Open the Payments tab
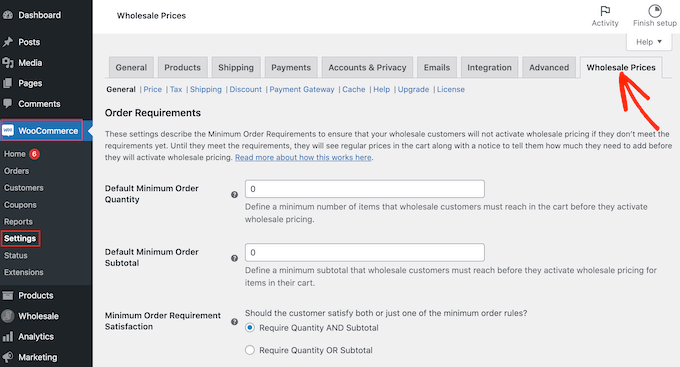Image resolution: width=680 pixels, height=367 pixels. point(291,68)
